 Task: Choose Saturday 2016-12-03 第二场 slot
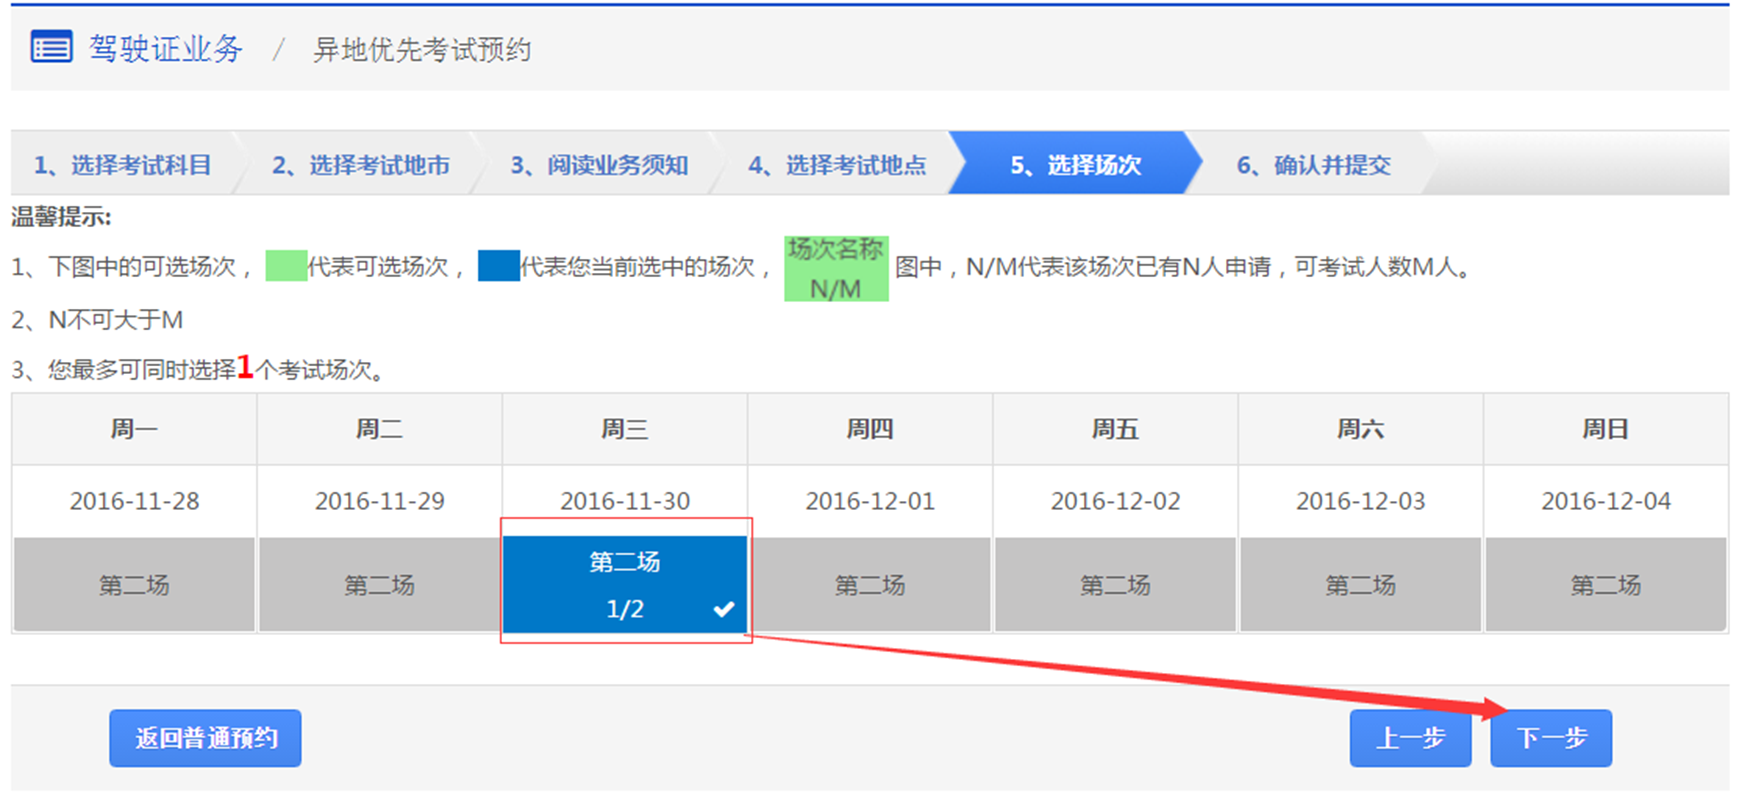pyautogui.click(x=1360, y=585)
